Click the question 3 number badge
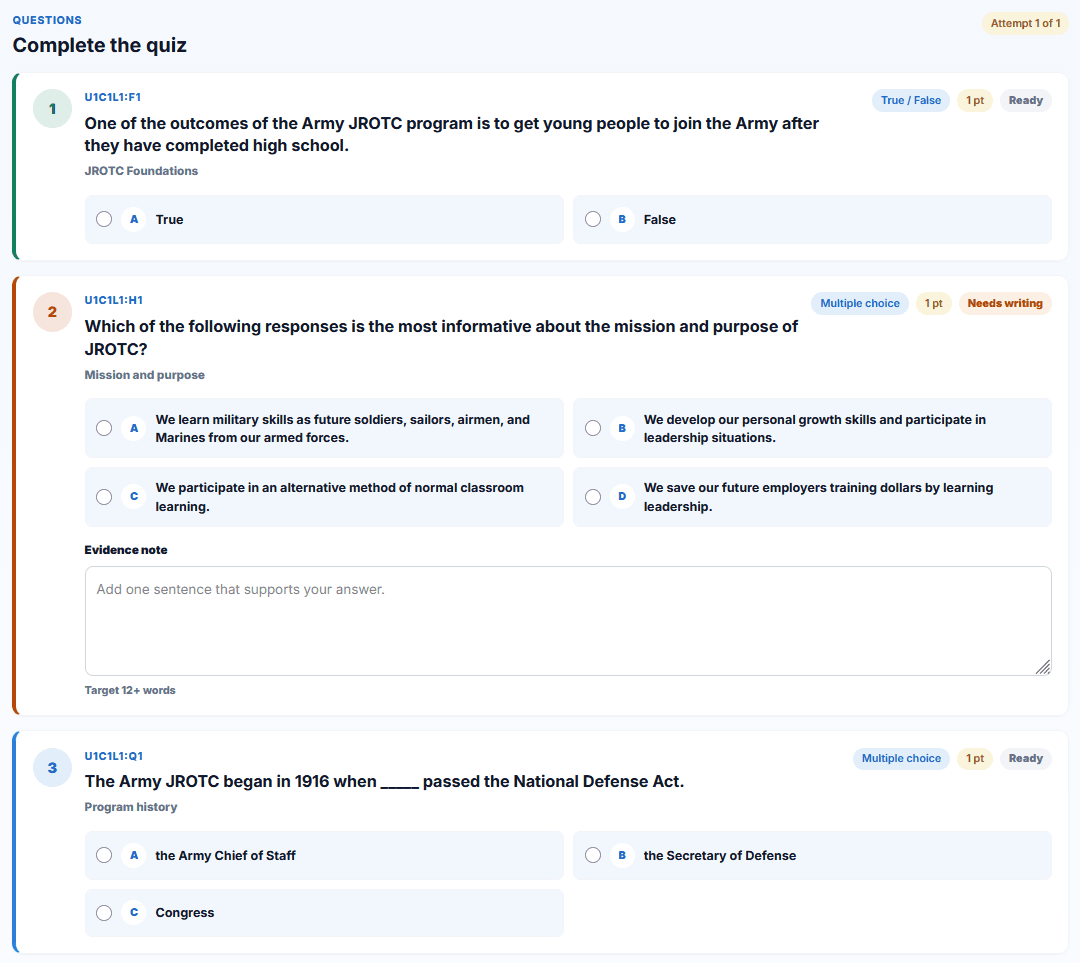Viewport: 1080px width, 963px height. click(52, 767)
